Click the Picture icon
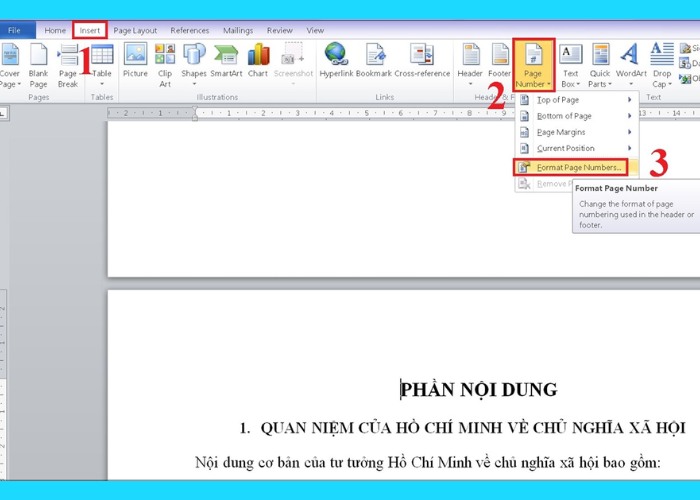The width and height of the screenshot is (700, 500). click(x=135, y=60)
